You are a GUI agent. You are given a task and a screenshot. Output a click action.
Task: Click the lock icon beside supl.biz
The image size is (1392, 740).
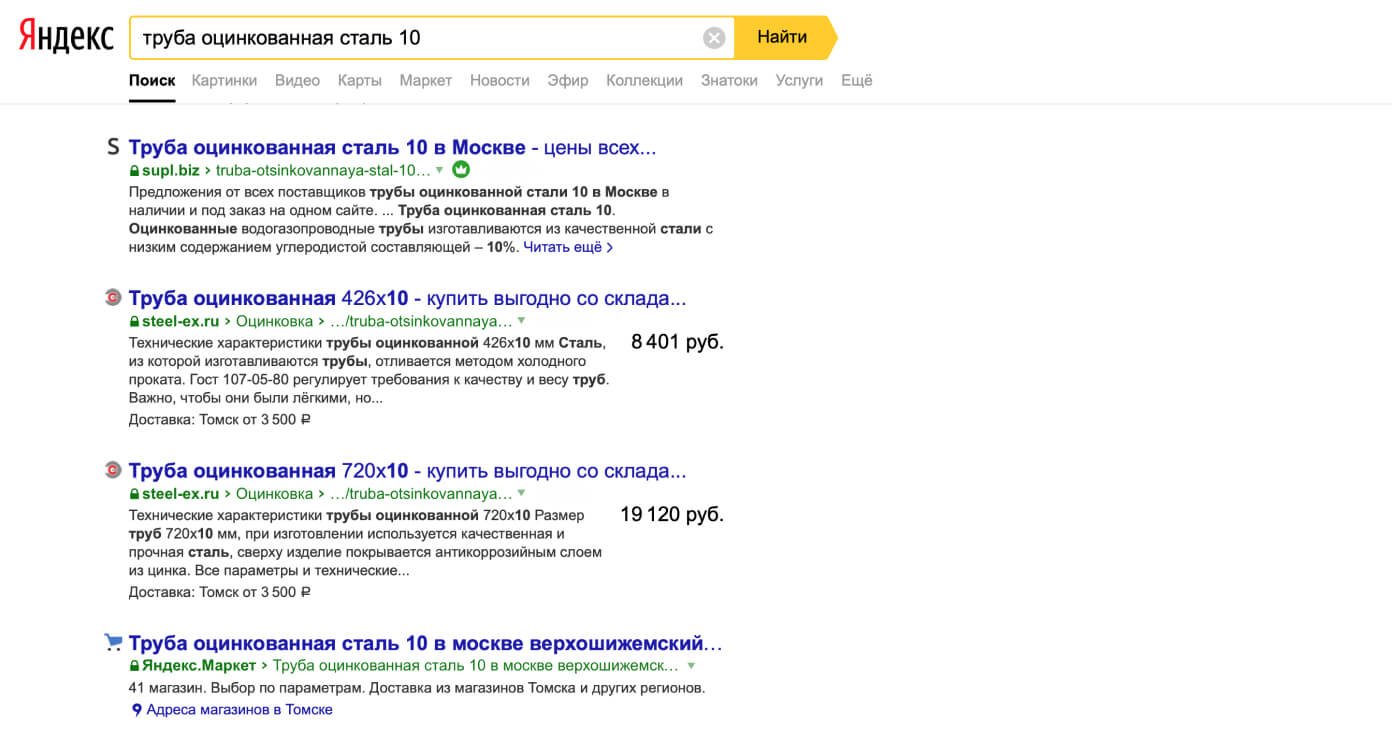tap(134, 170)
